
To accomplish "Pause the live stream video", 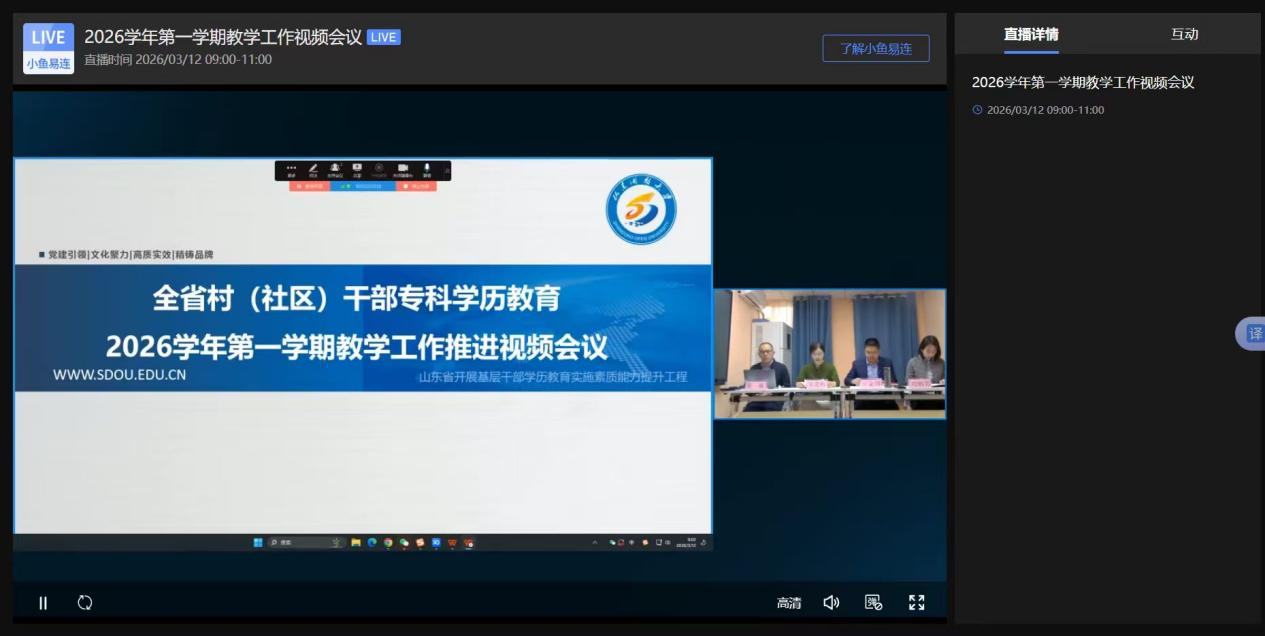I will pos(43,603).
